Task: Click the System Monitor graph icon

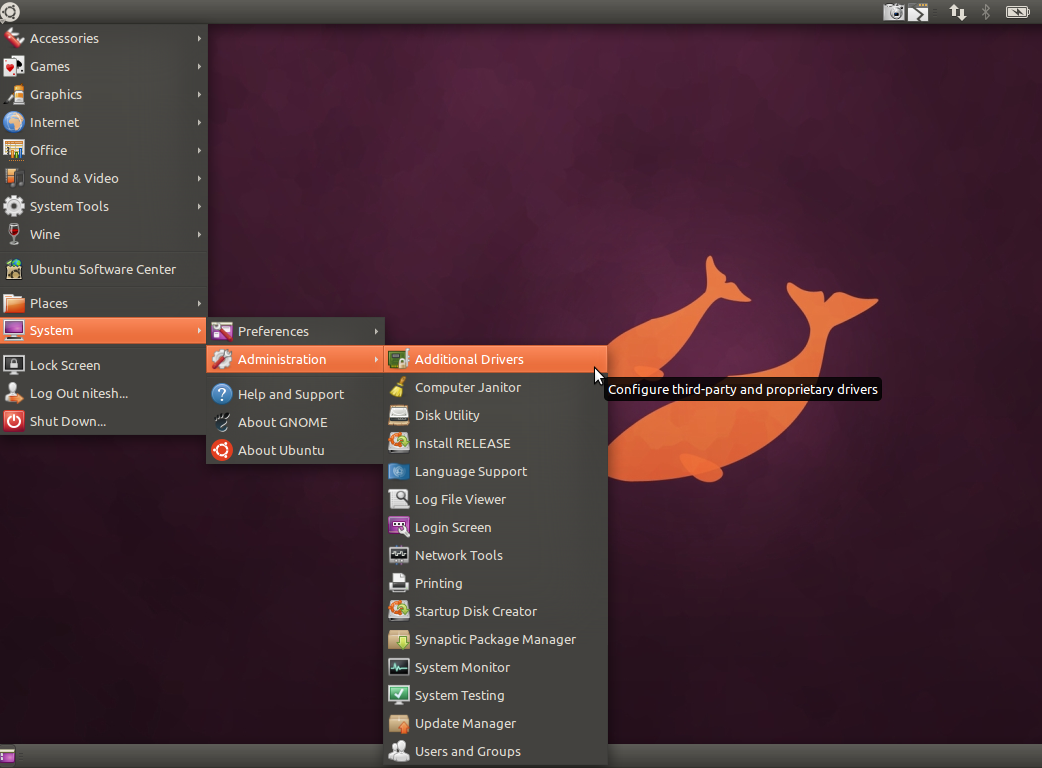Action: click(x=399, y=667)
